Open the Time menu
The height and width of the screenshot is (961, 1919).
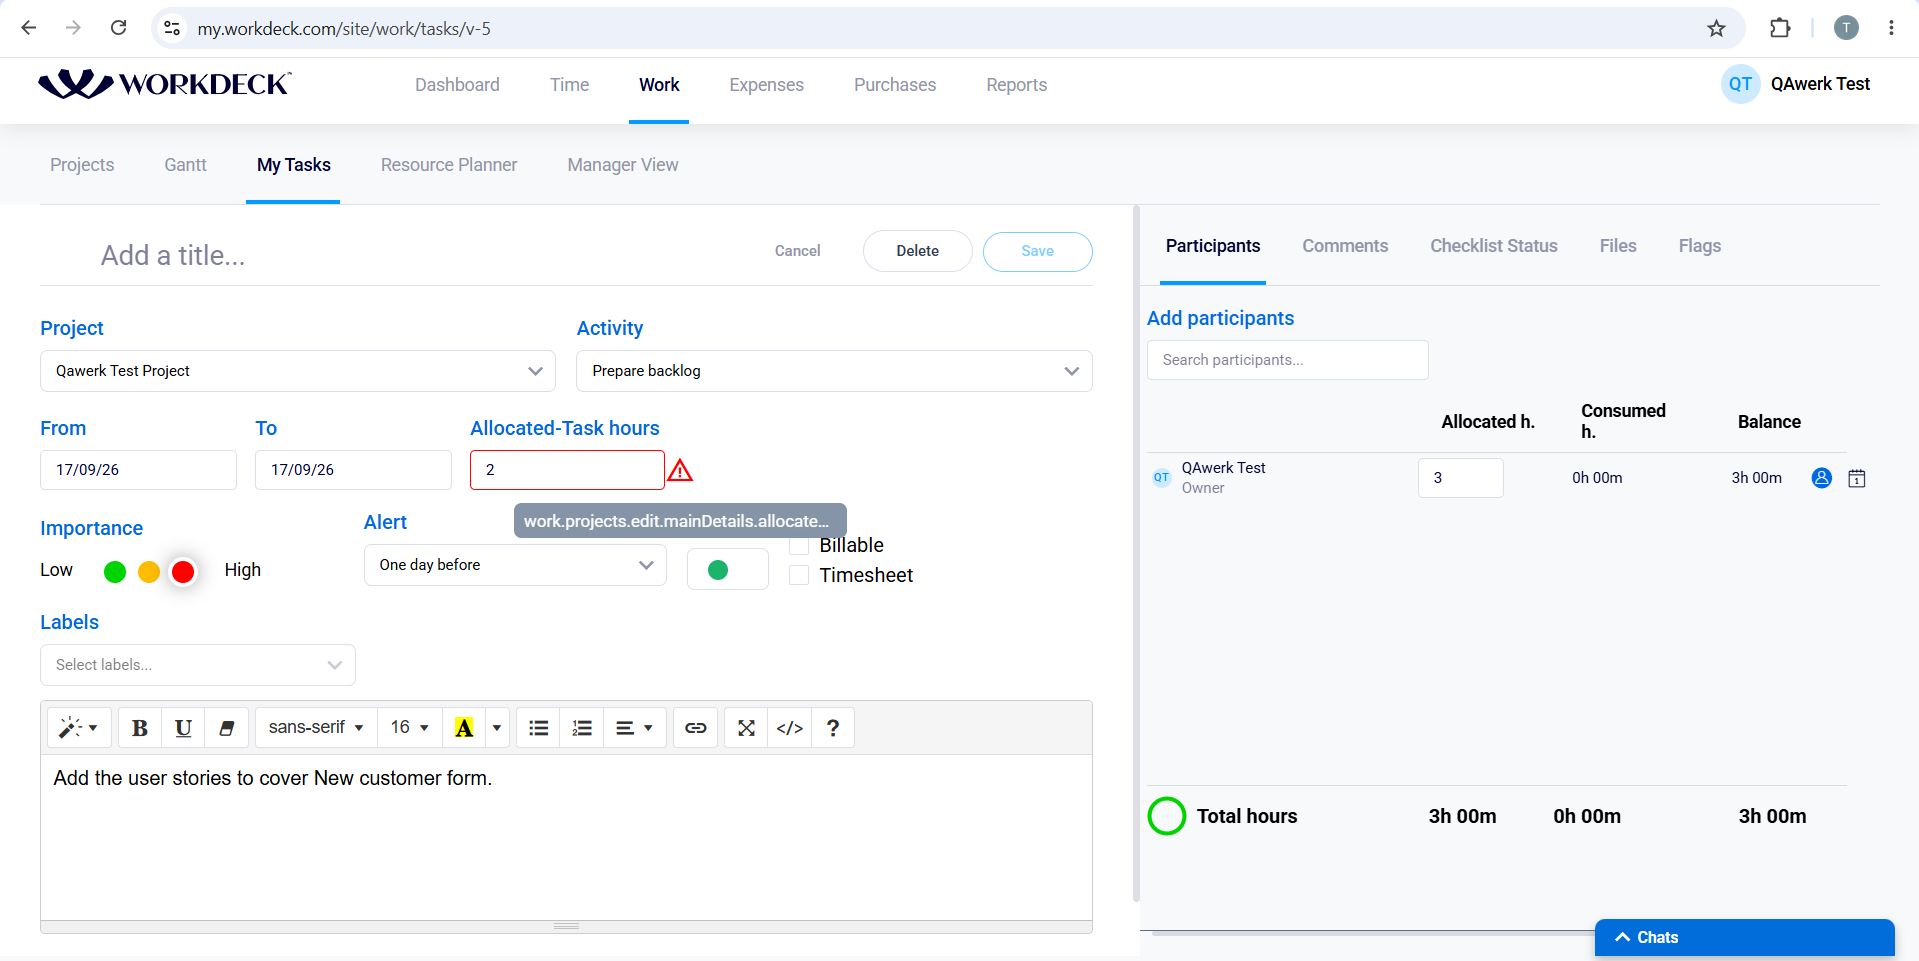point(569,85)
